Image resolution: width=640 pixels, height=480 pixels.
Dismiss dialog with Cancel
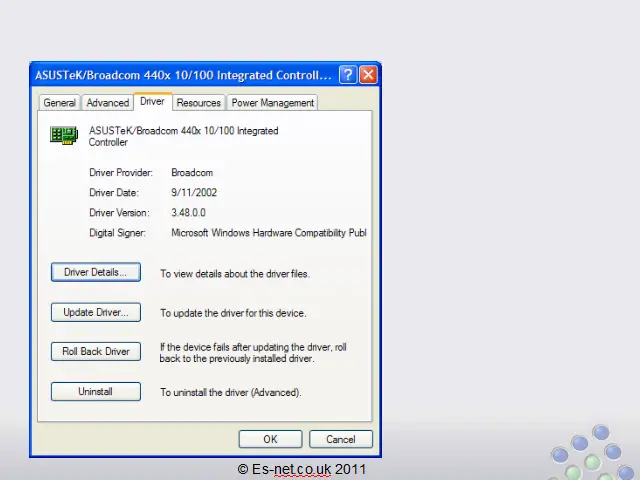coord(341,439)
